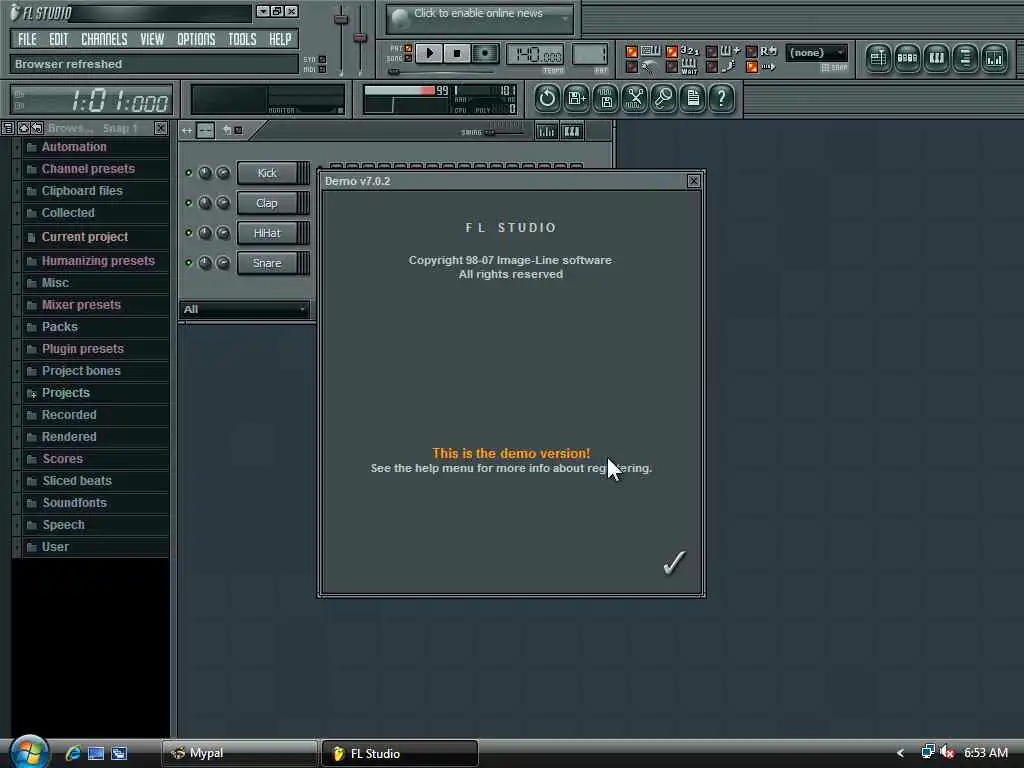Click the microphone one-click recording icon

(664, 99)
